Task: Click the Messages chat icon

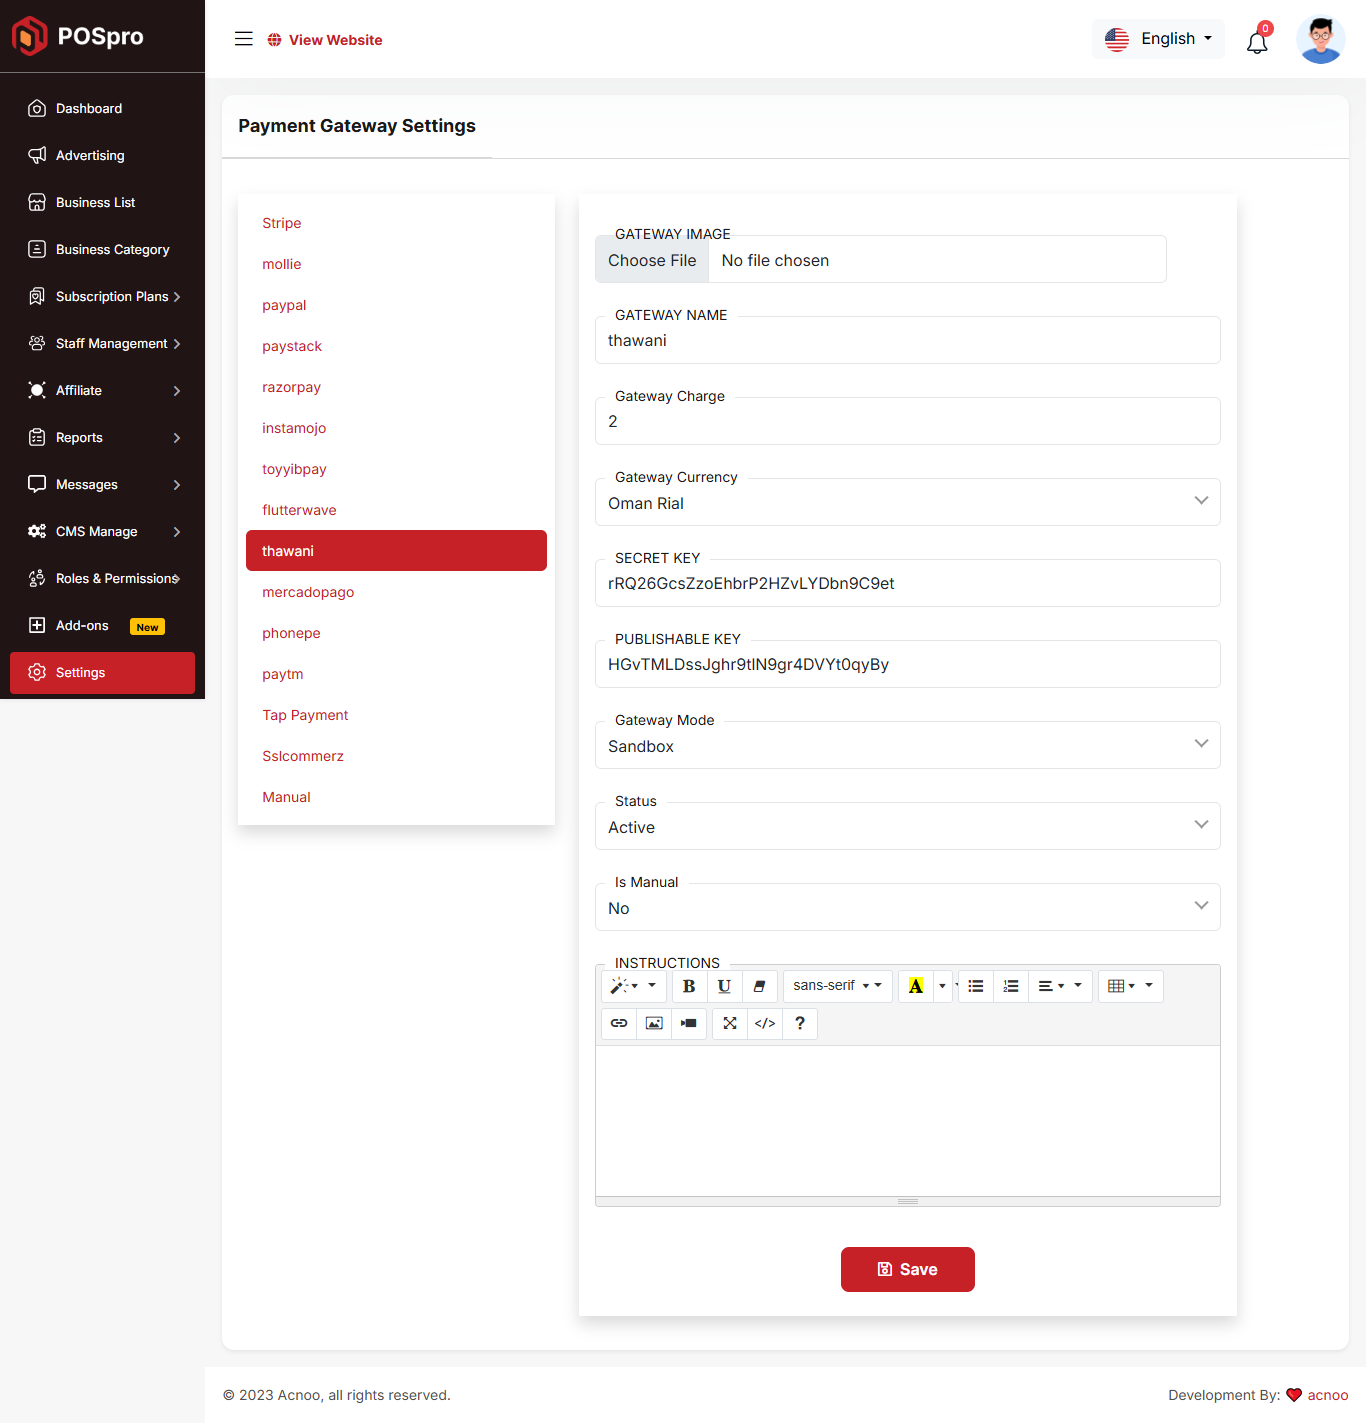Action: coord(37,484)
